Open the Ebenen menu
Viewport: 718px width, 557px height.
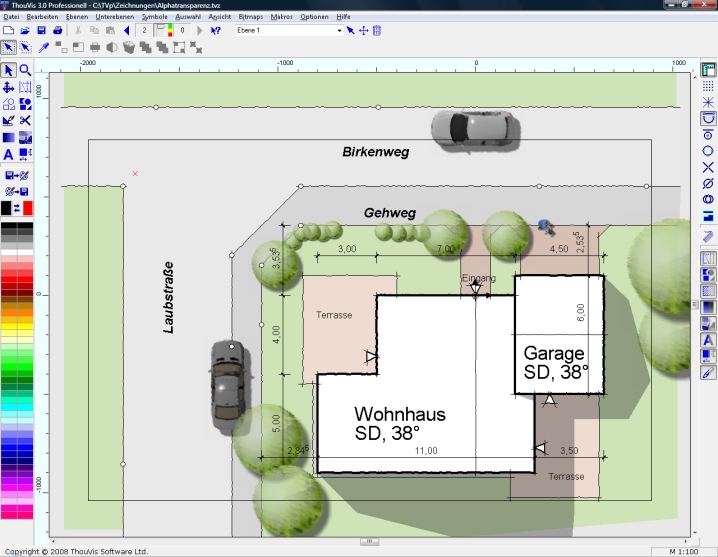[x=76, y=17]
